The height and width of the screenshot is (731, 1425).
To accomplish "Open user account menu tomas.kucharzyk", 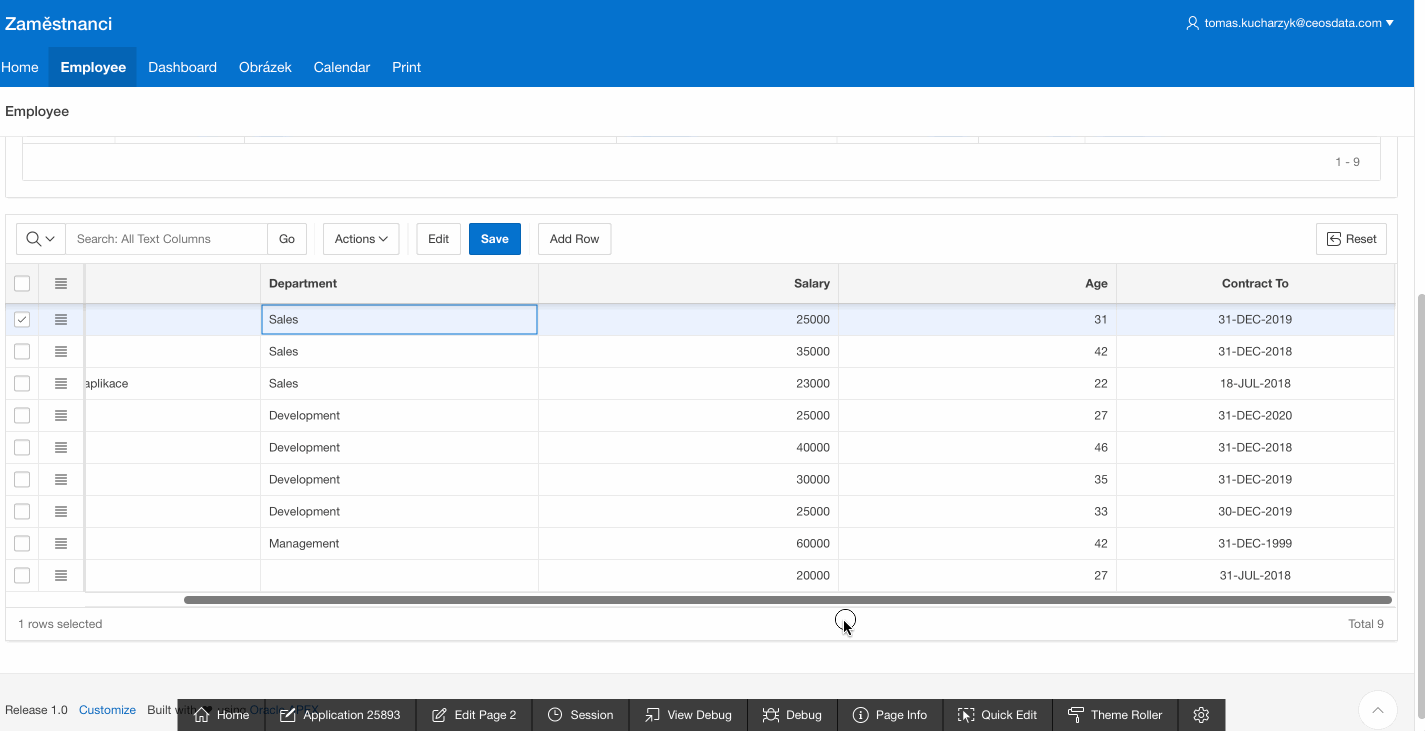I will 1289,23.
